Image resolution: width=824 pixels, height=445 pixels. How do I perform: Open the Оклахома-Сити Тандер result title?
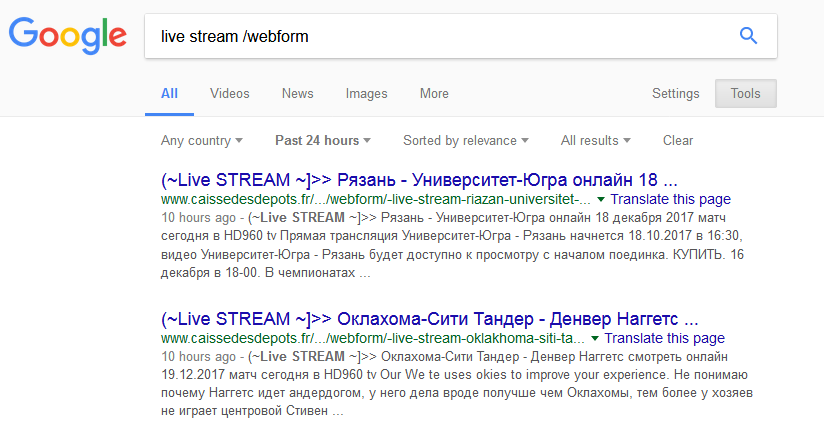tap(429, 319)
